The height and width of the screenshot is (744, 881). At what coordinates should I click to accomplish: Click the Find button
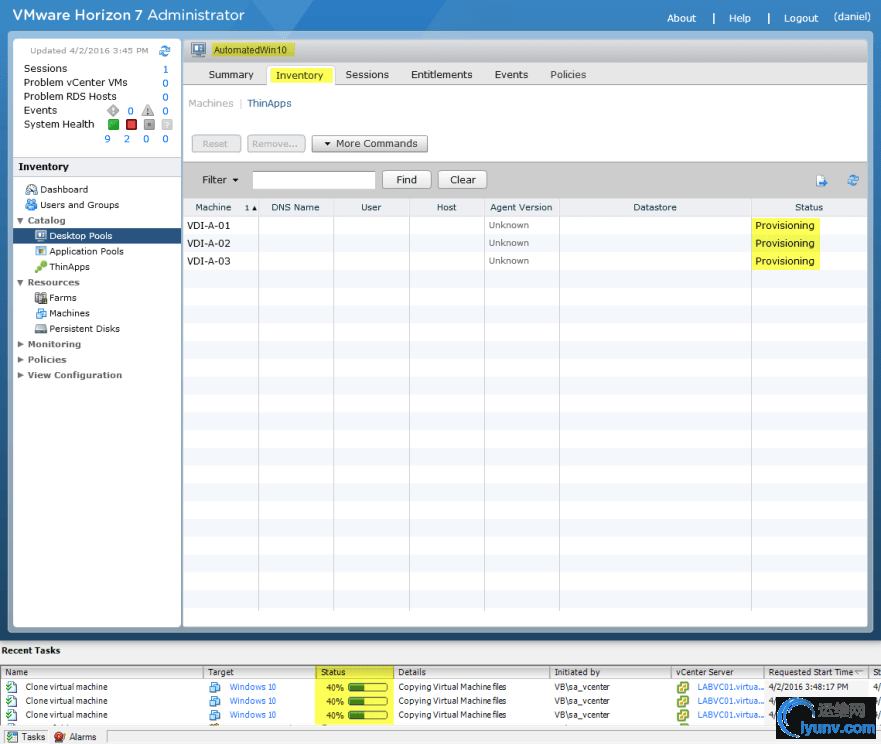[x=406, y=180]
